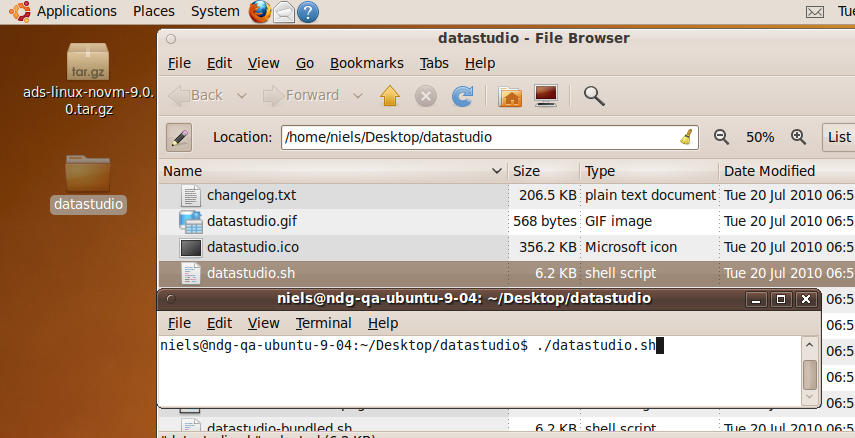Select the changelog.txt file row

coord(252,195)
